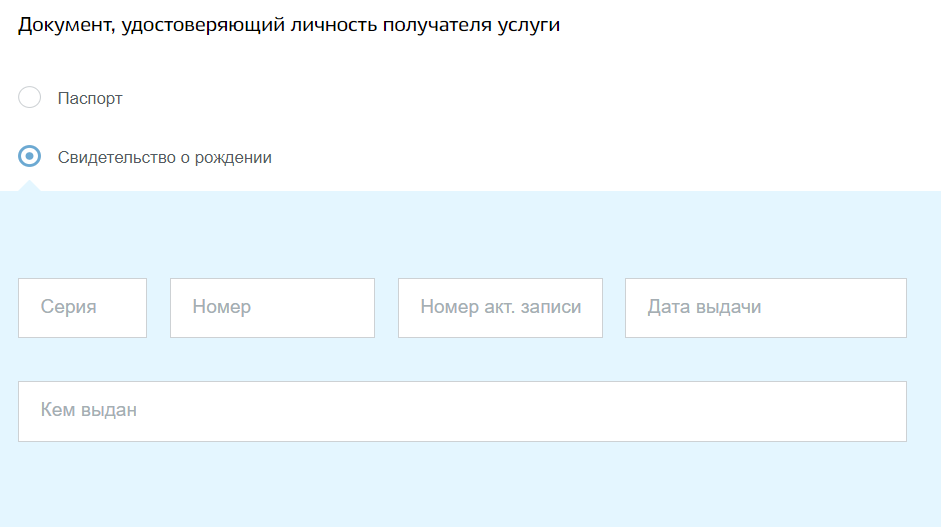Click into the Номер field
The height and width of the screenshot is (527, 951).
(x=272, y=308)
